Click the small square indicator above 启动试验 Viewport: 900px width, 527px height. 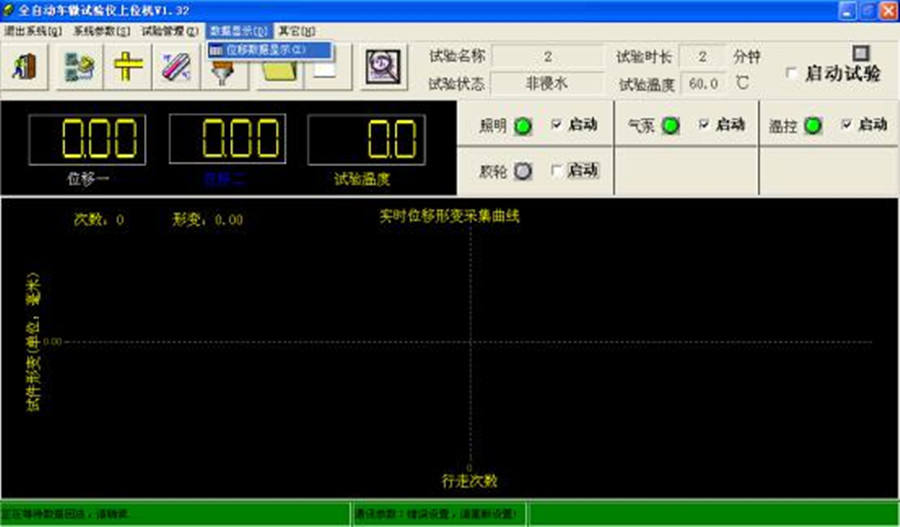860,53
